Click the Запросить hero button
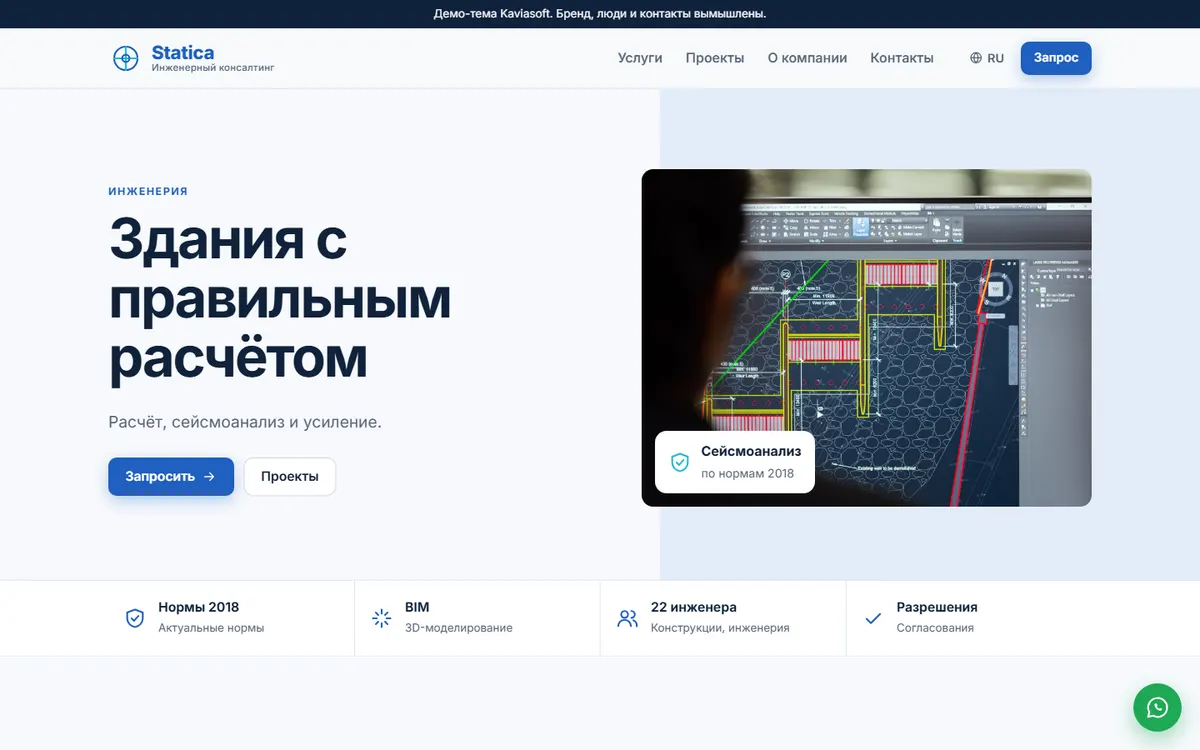Screen dimensions: 1200x750 click(x=171, y=476)
